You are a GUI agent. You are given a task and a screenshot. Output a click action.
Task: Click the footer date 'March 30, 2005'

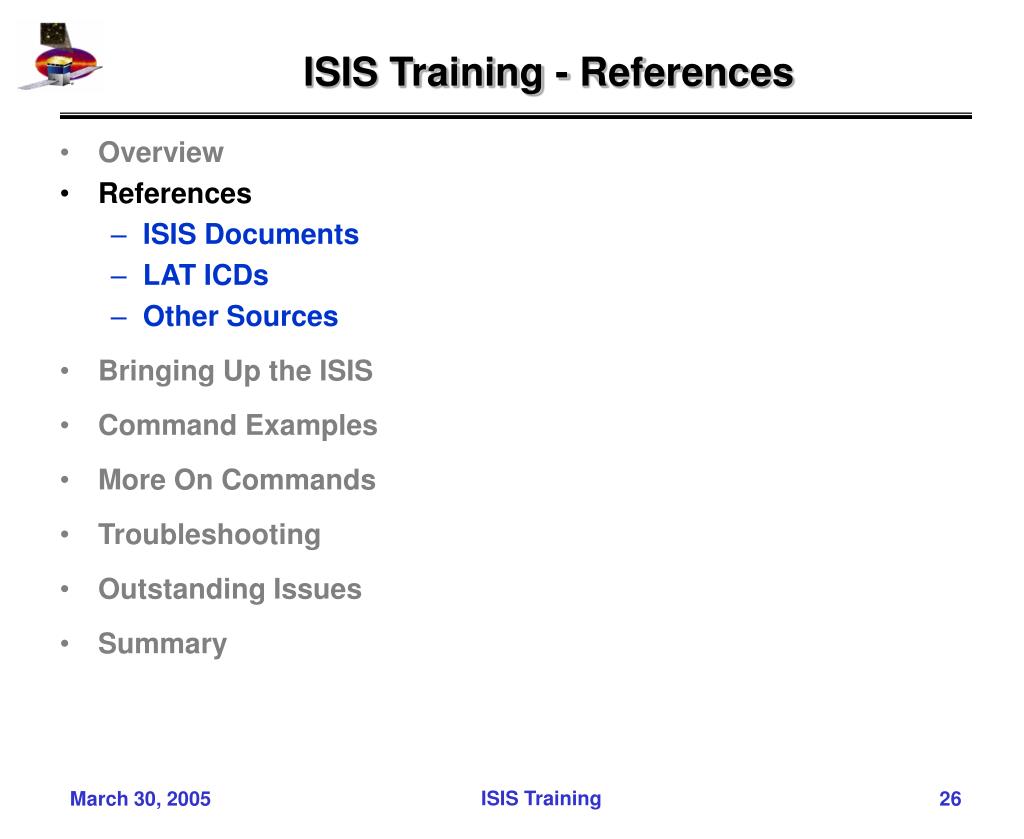pos(140,799)
